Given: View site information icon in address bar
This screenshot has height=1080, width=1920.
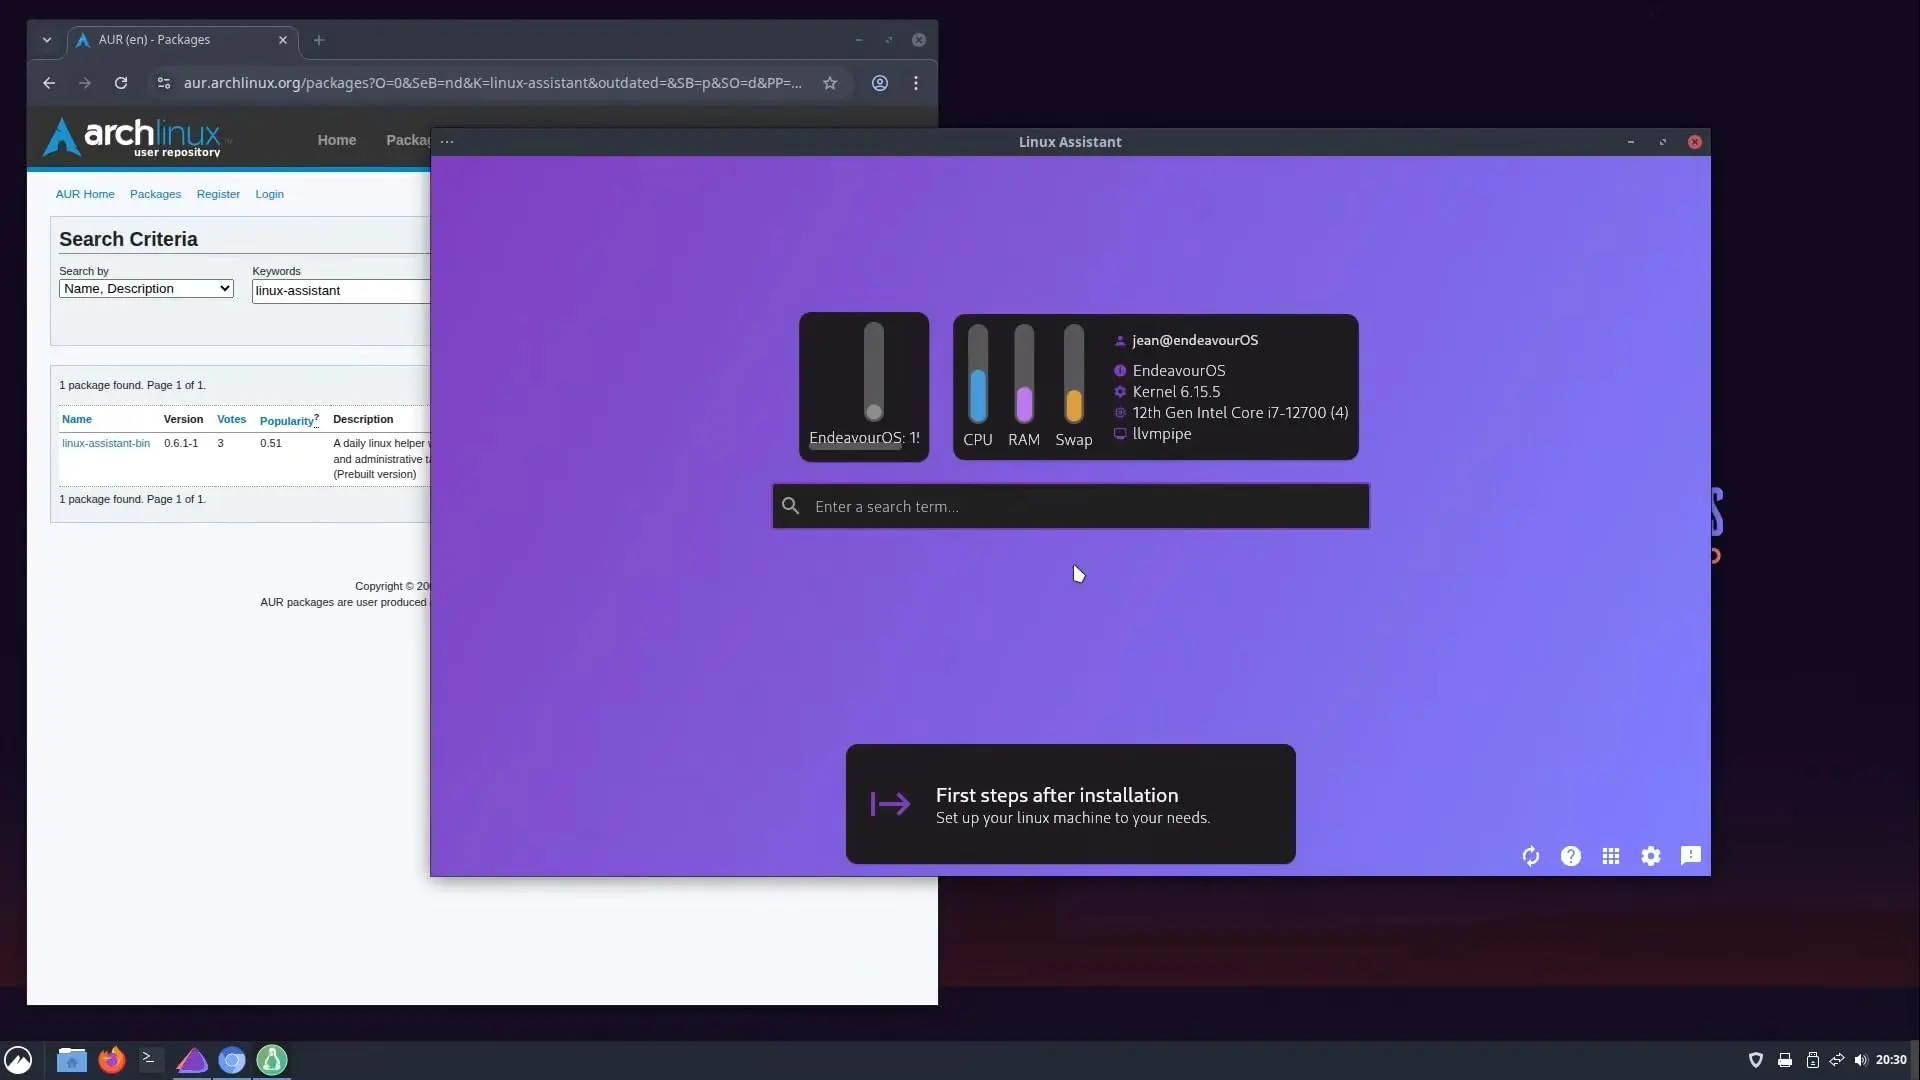Looking at the screenshot, I should [x=164, y=83].
